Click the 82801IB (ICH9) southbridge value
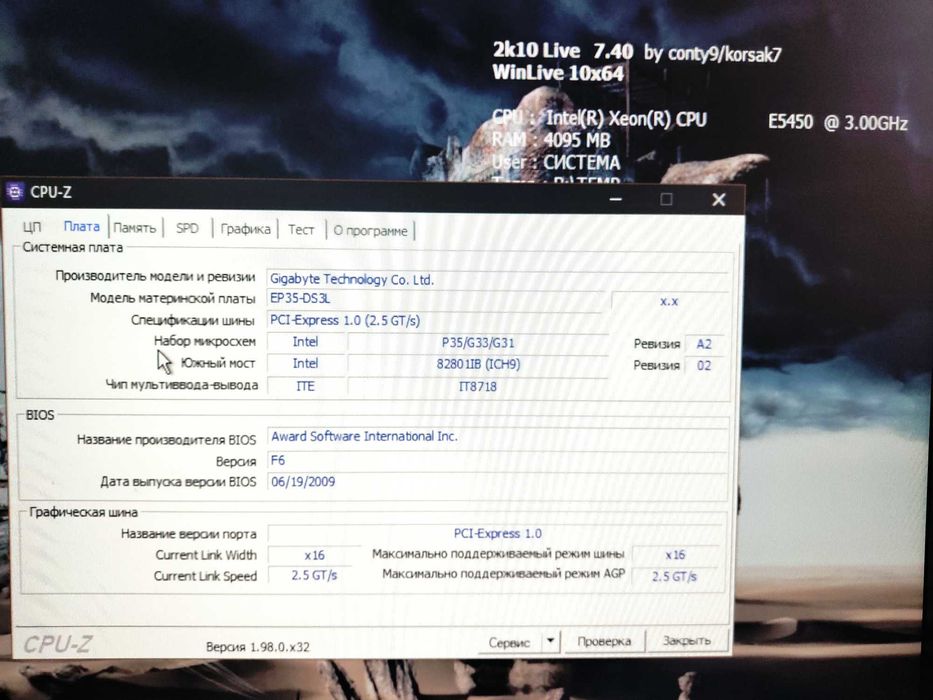This screenshot has height=700, width=933. (478, 364)
